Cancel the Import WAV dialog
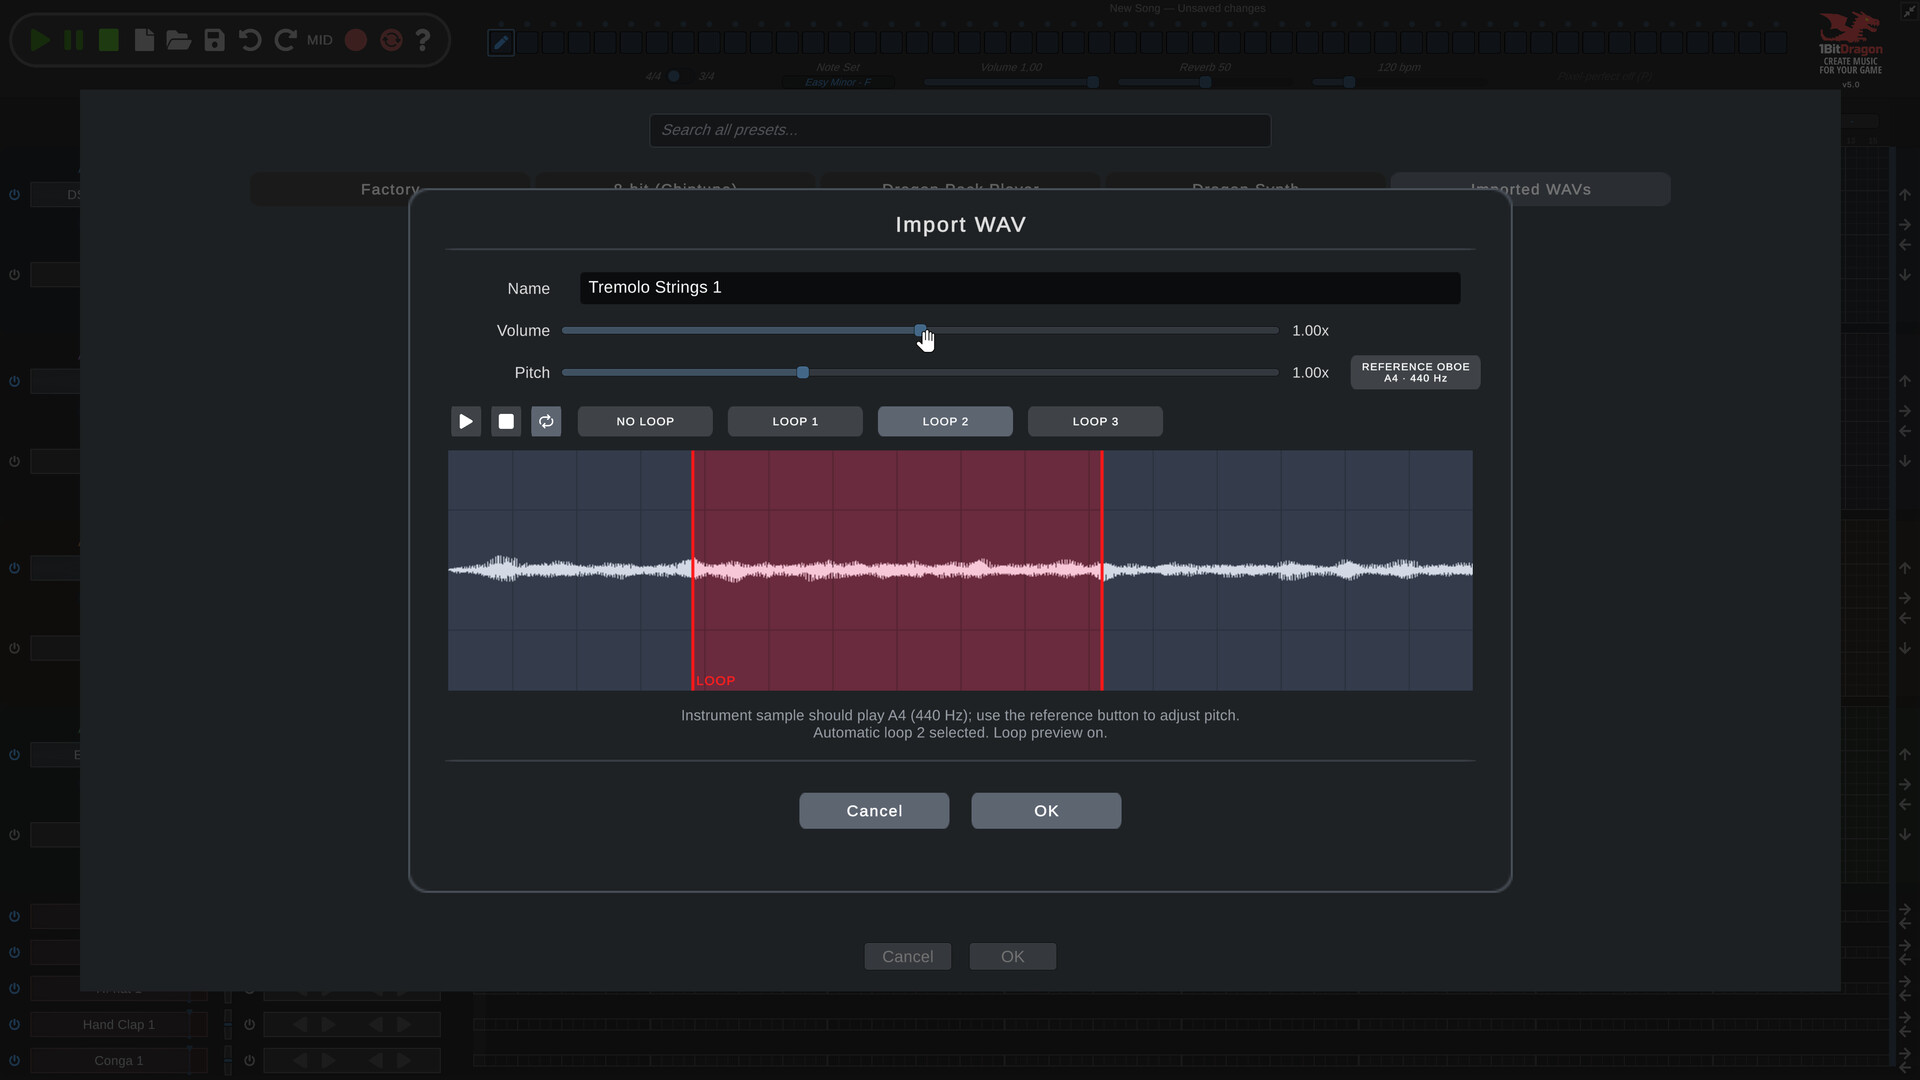1920x1080 pixels. [x=874, y=811]
